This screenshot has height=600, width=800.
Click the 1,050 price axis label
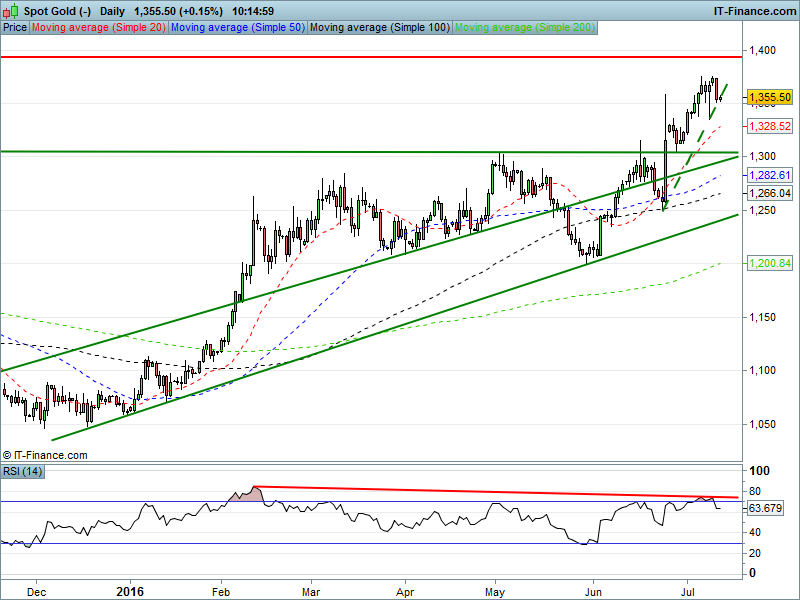click(x=762, y=424)
